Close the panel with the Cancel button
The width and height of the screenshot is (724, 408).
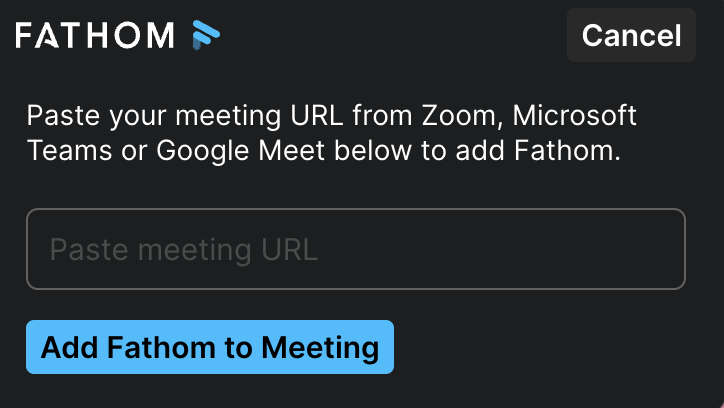tap(631, 36)
